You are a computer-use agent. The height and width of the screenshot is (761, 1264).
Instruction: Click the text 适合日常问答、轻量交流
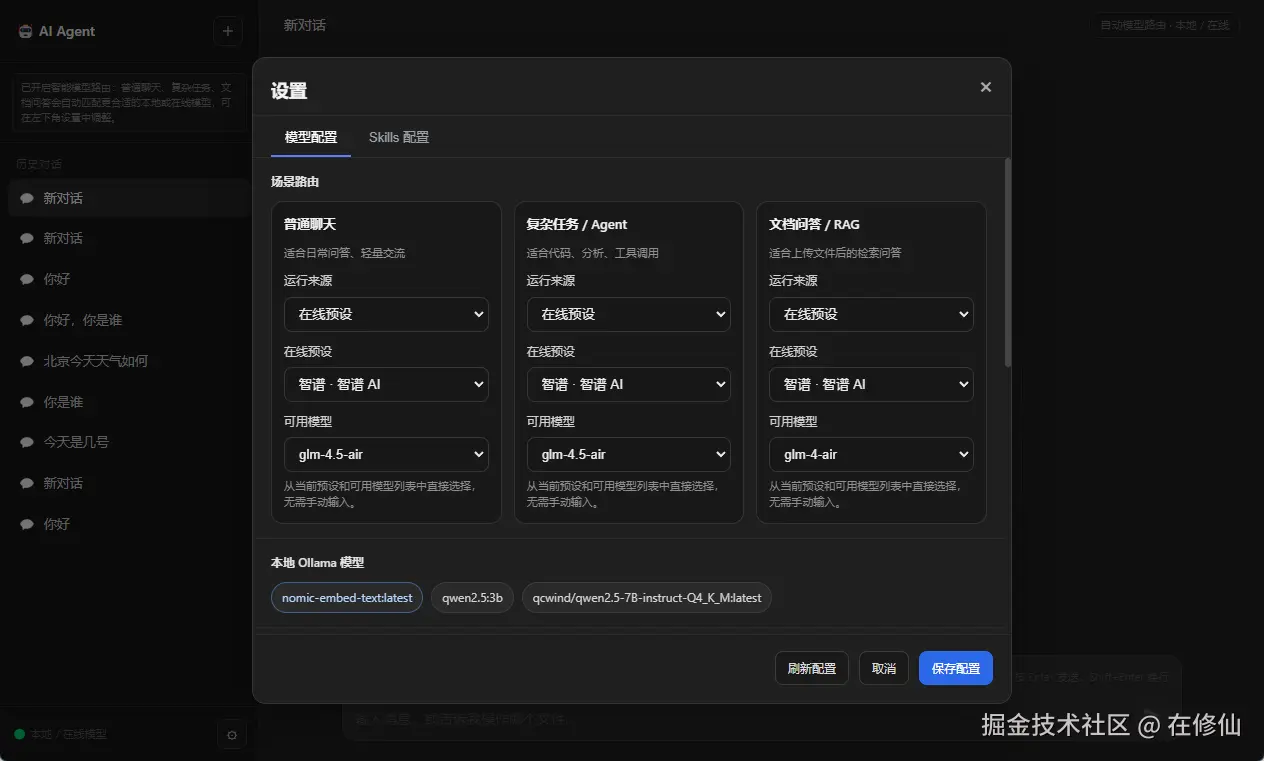[345, 253]
